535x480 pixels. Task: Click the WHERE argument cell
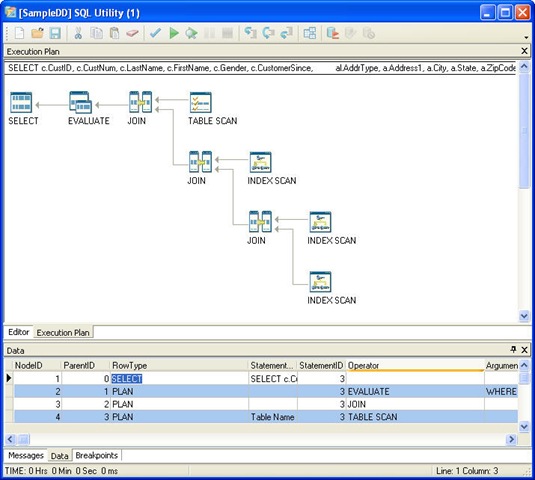[x=501, y=391]
